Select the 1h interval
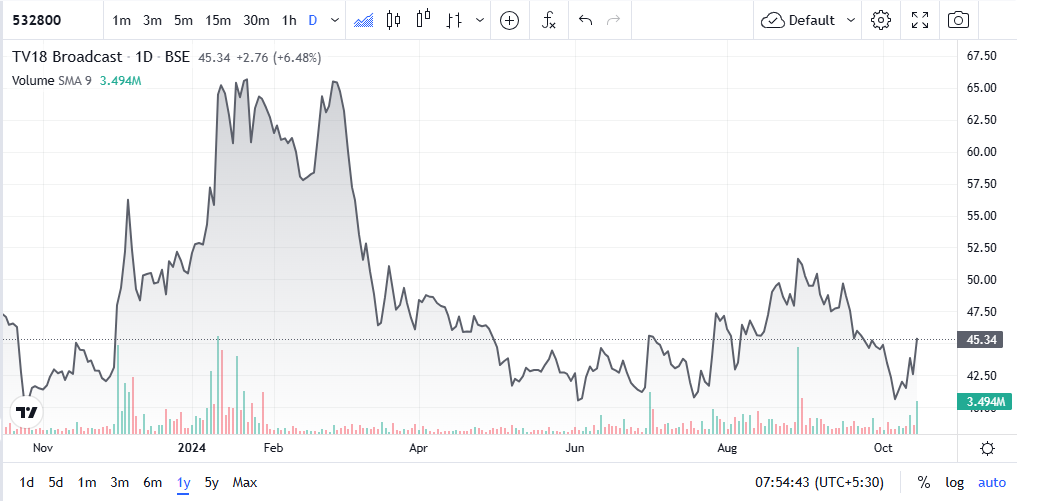Screen dimensions: 1053x502 289,20
